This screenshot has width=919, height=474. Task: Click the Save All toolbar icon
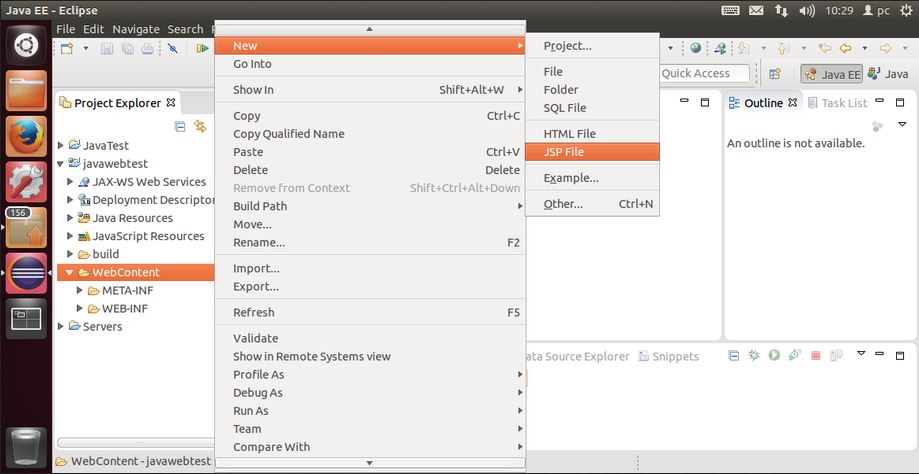tap(127, 49)
